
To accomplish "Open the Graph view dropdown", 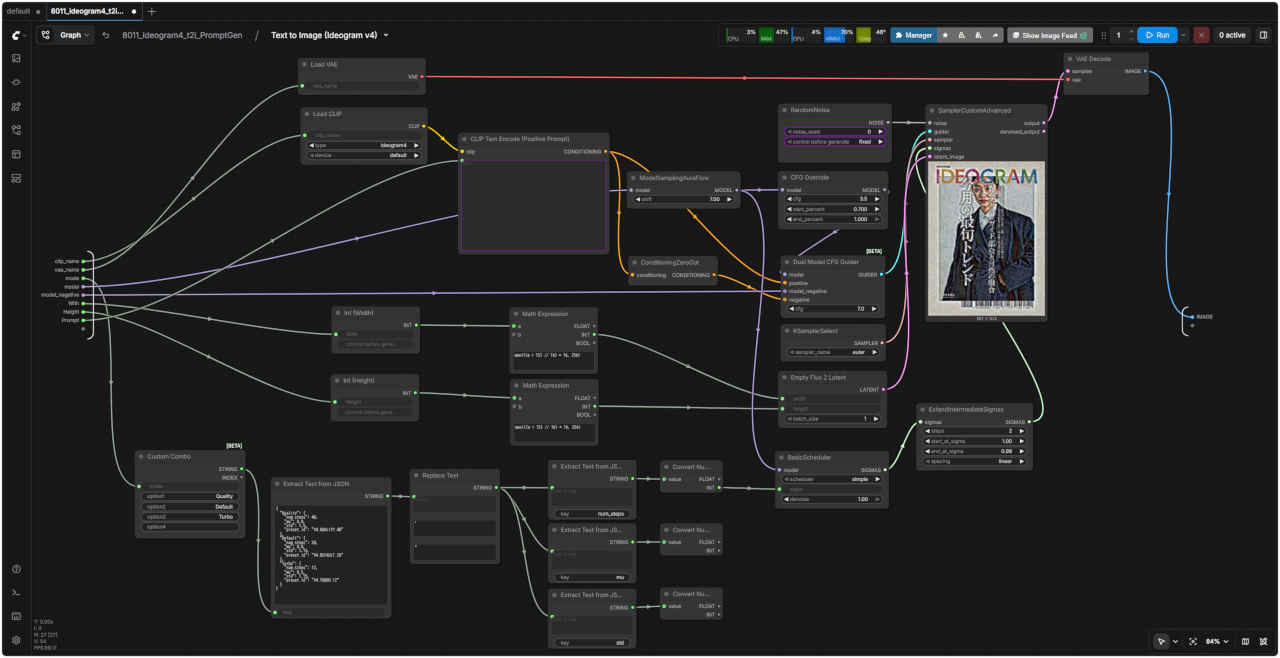I will [x=65, y=35].
